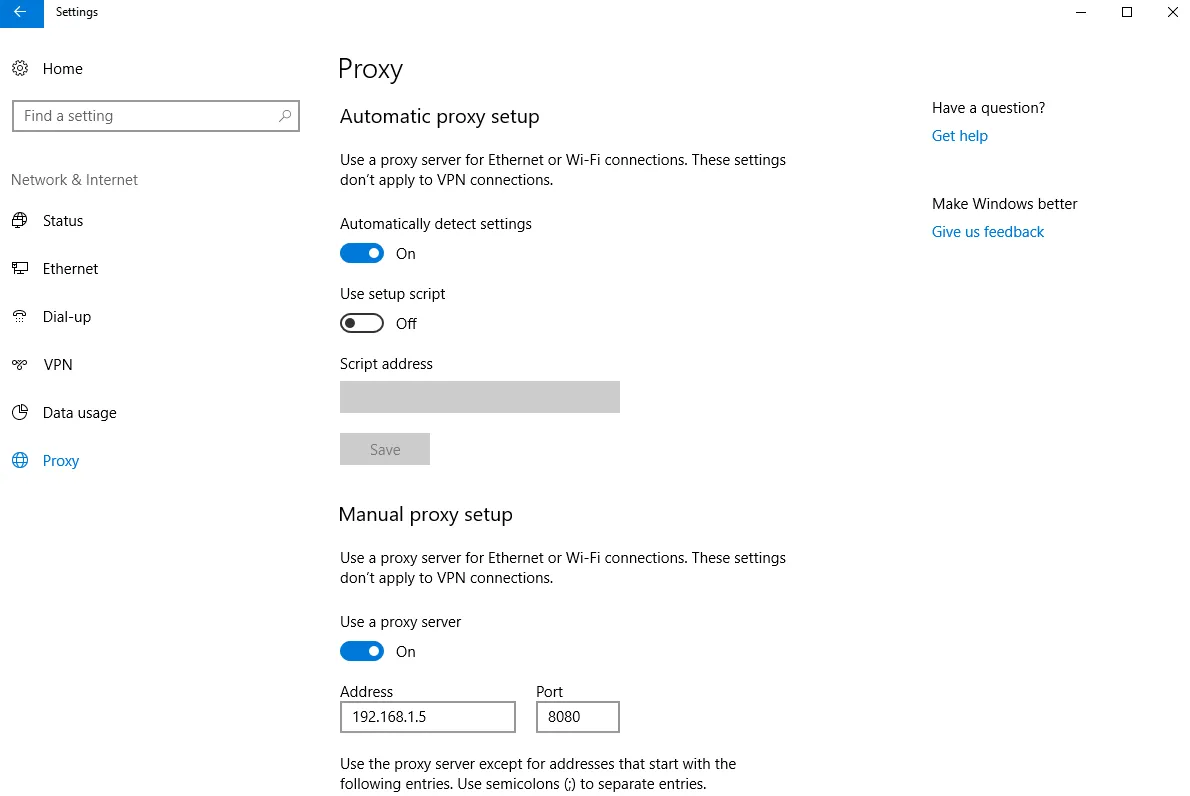Click the Dial-up icon in sidebar

coord(20,317)
